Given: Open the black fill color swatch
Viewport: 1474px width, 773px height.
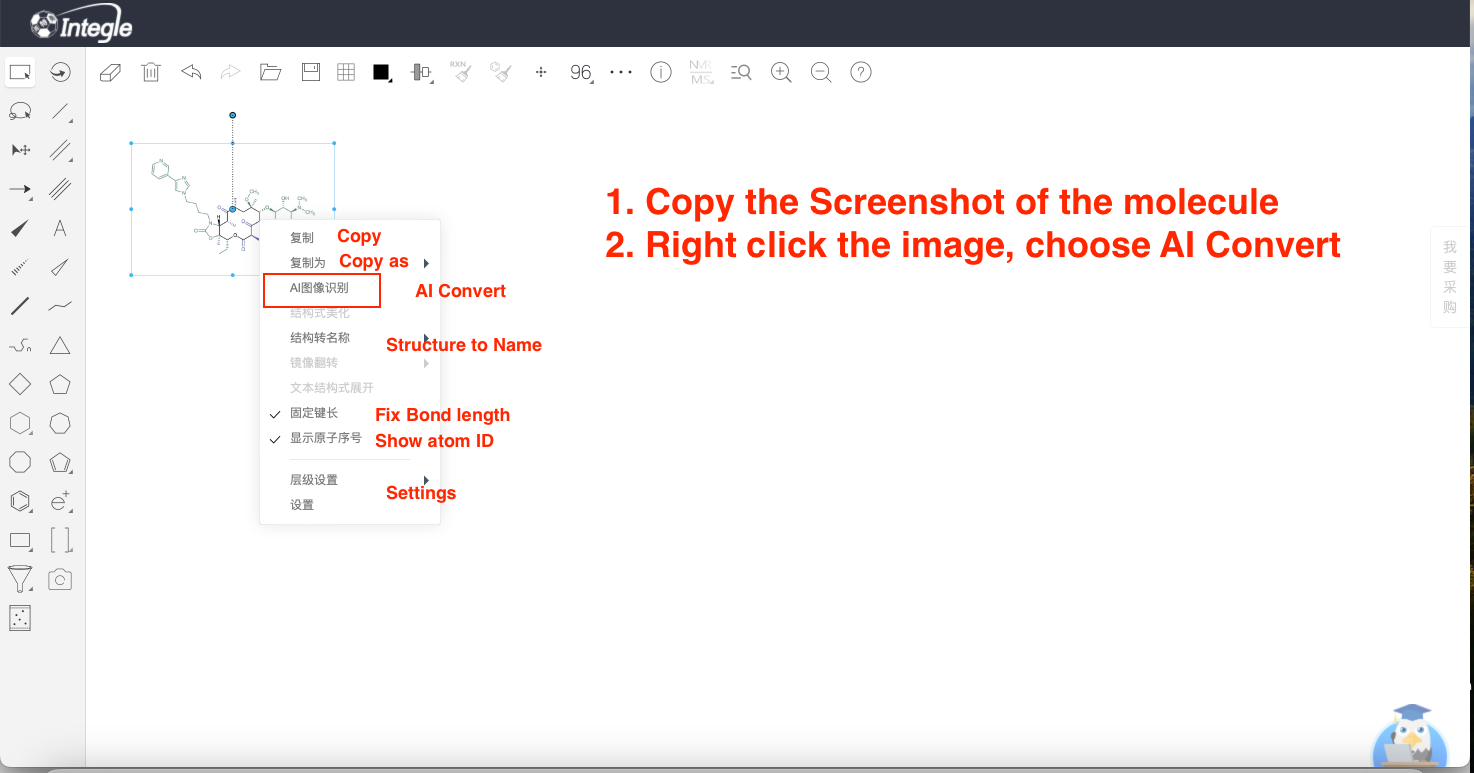Looking at the screenshot, I should click(x=380, y=71).
